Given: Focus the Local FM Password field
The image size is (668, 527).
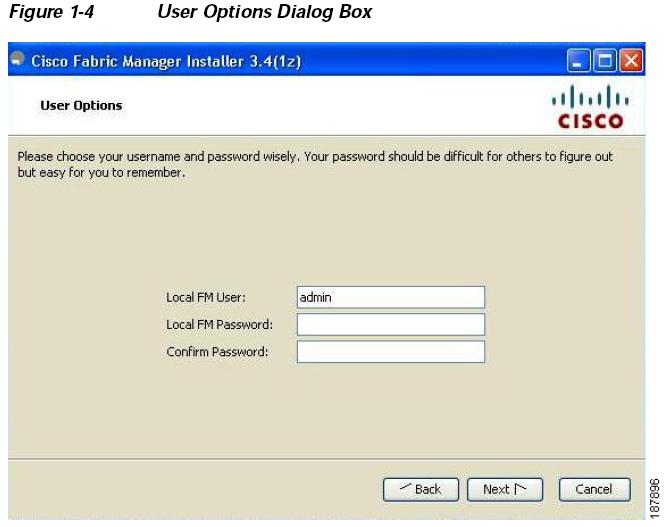Looking at the screenshot, I should [x=391, y=324].
